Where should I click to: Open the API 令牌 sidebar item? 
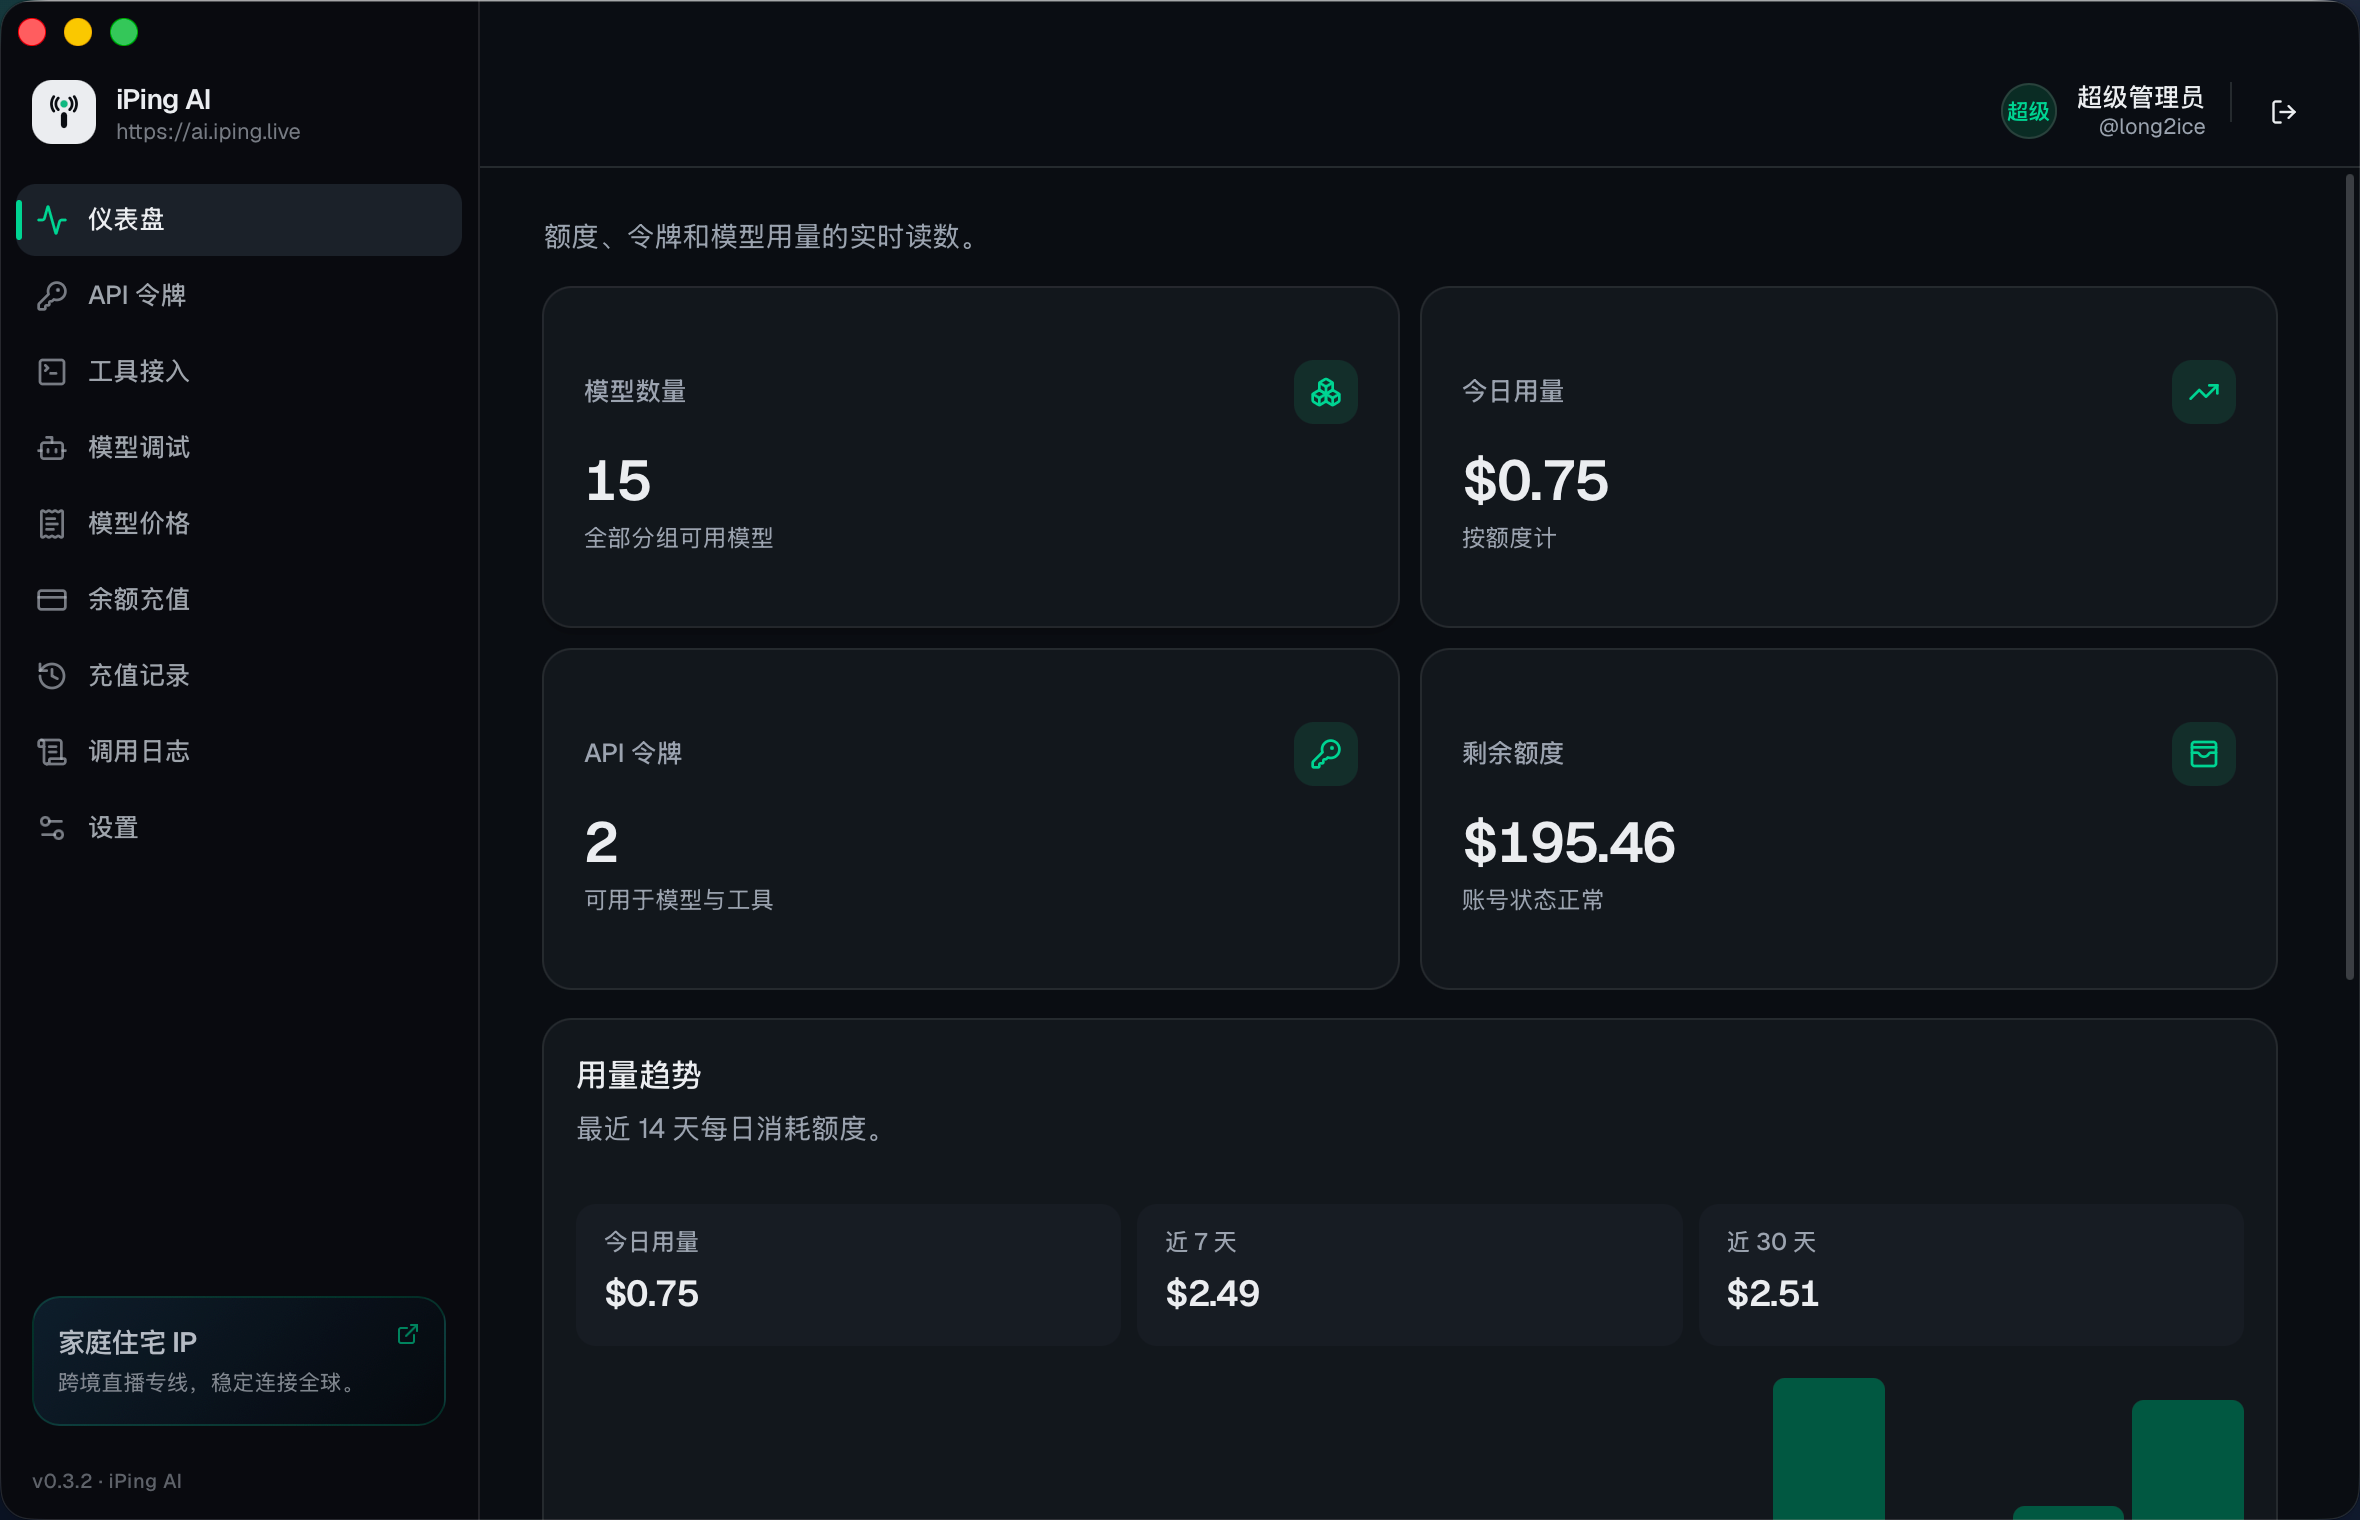click(239, 296)
